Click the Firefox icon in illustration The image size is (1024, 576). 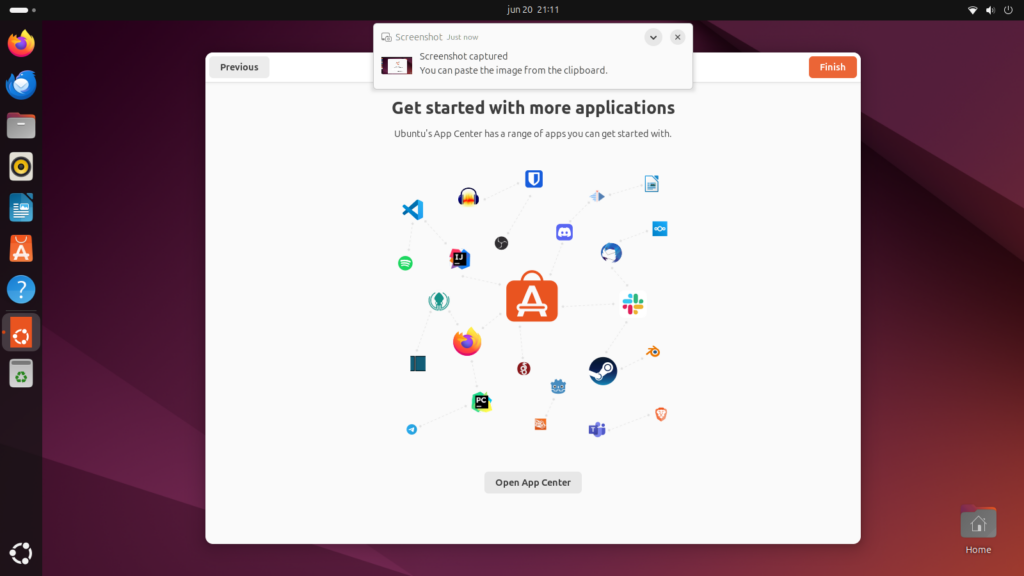tap(467, 342)
